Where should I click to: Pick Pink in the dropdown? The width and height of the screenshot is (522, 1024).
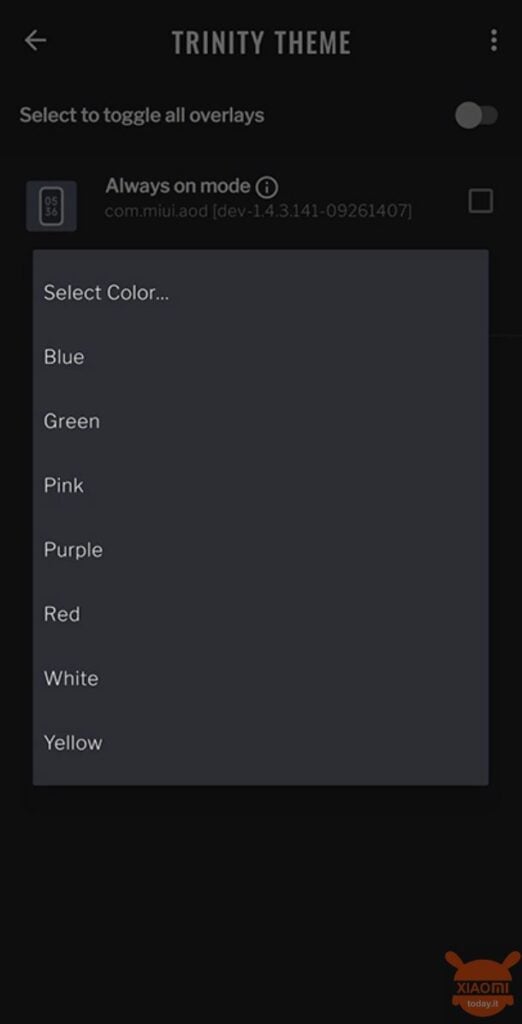point(261,485)
